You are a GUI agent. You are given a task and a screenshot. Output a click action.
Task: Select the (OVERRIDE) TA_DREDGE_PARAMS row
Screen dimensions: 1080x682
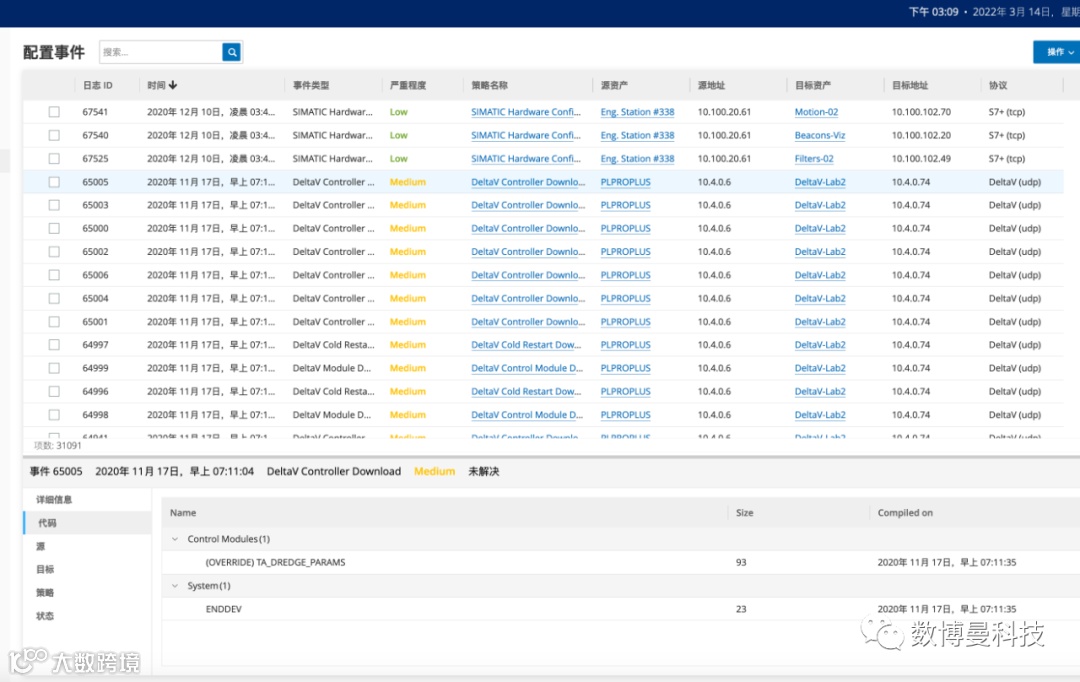tap(621, 562)
